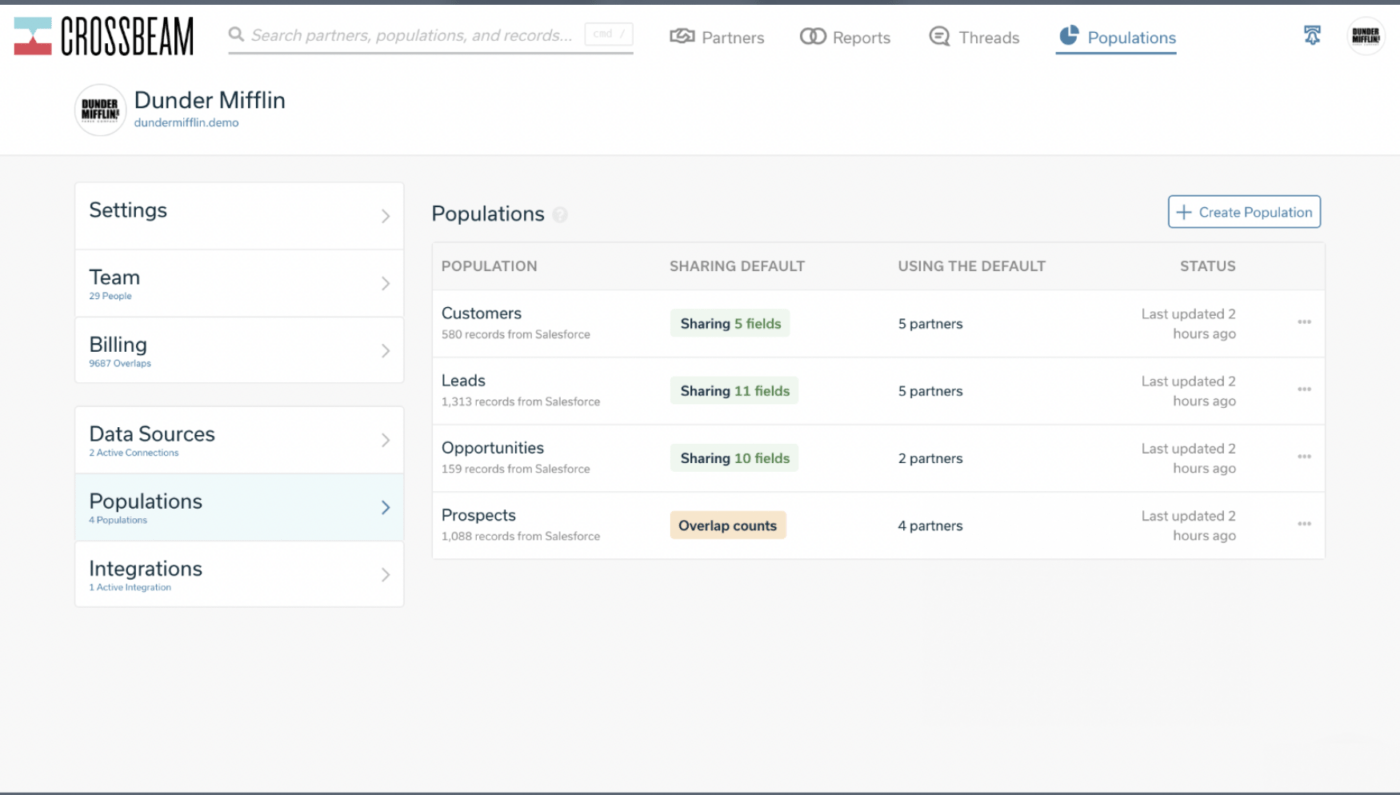
Task: Click '4 partners' in the Prospects row
Action: click(x=930, y=526)
